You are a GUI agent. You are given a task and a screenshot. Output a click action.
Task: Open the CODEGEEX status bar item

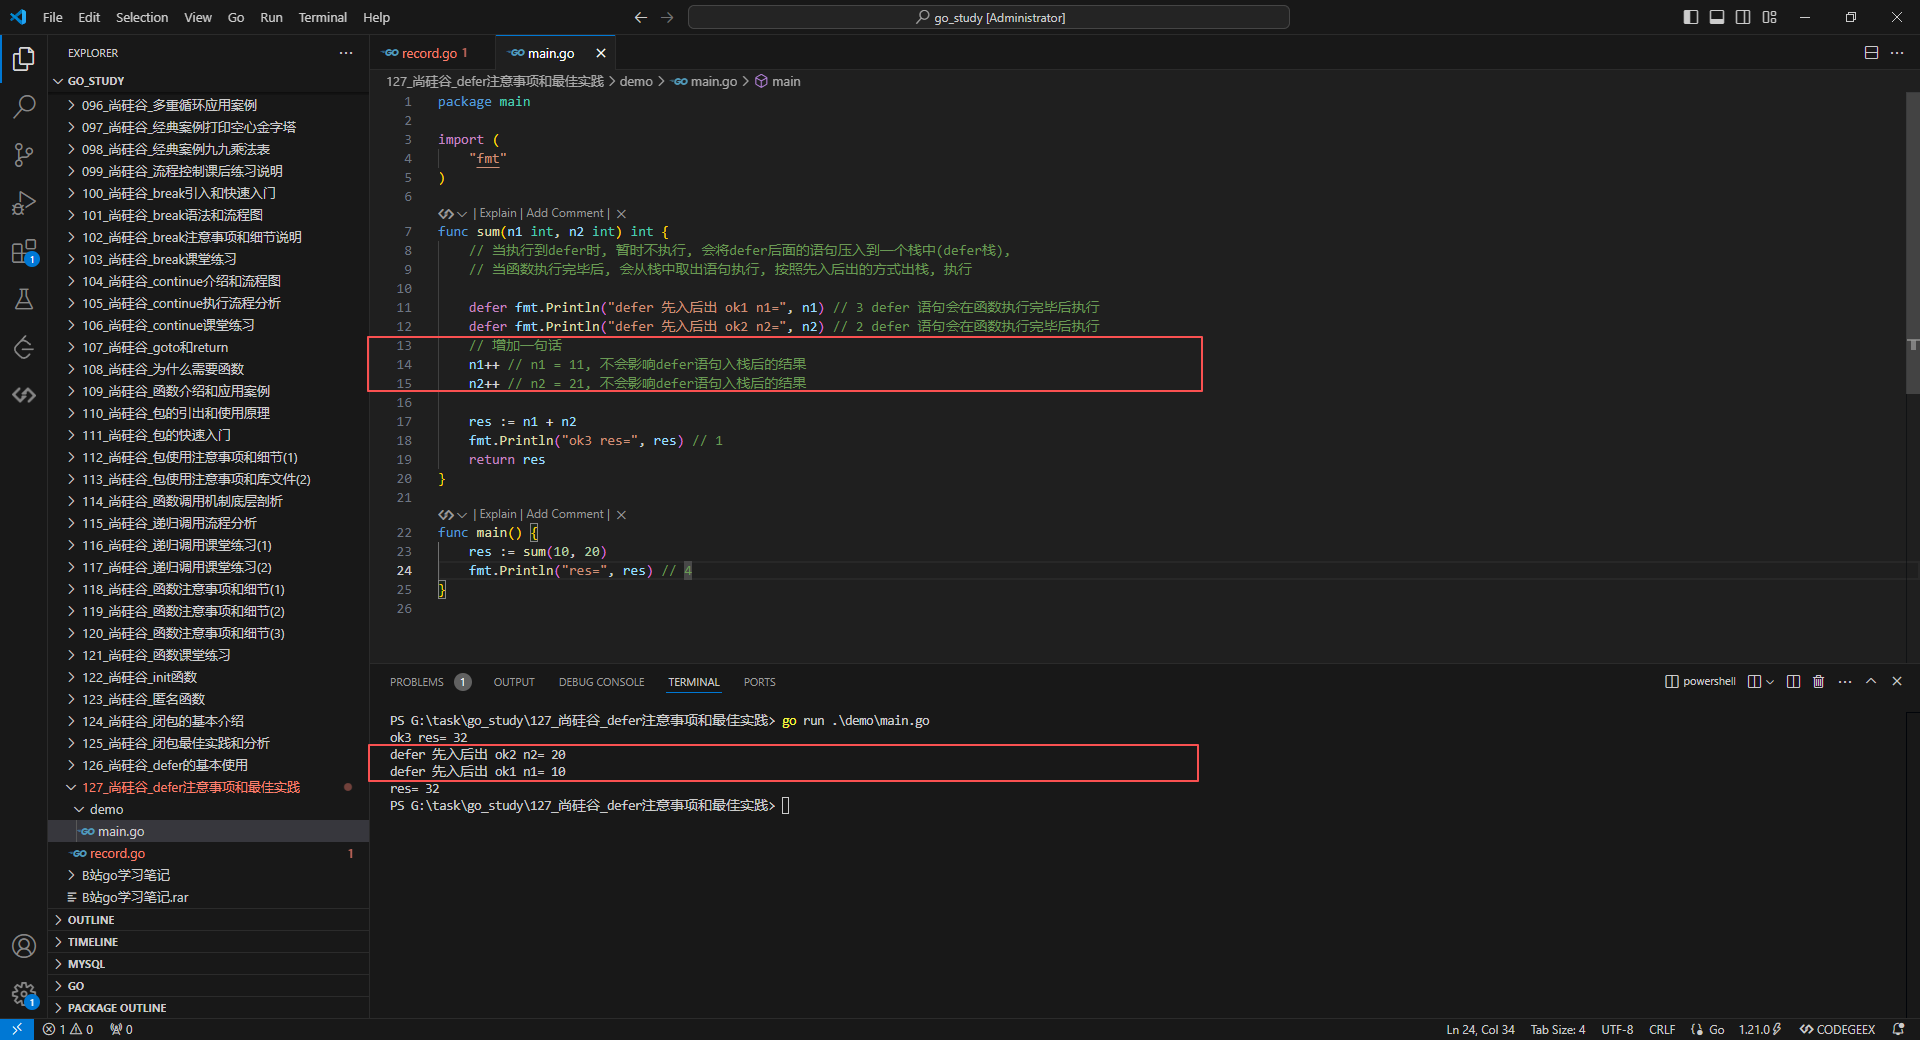click(1837, 1029)
